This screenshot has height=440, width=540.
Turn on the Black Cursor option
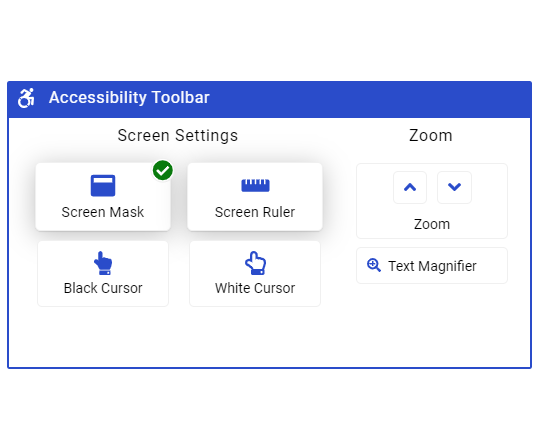[x=103, y=274]
